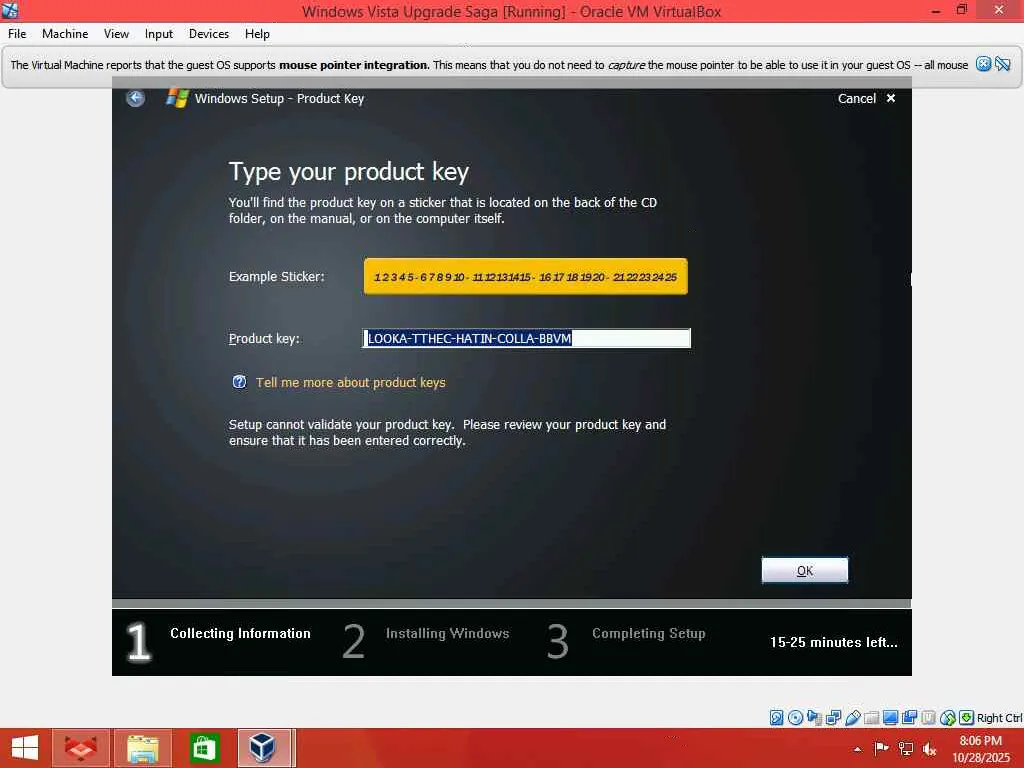Click the audio indicator in VirtualBox status bar
1024x768 pixels.
[x=814, y=718]
